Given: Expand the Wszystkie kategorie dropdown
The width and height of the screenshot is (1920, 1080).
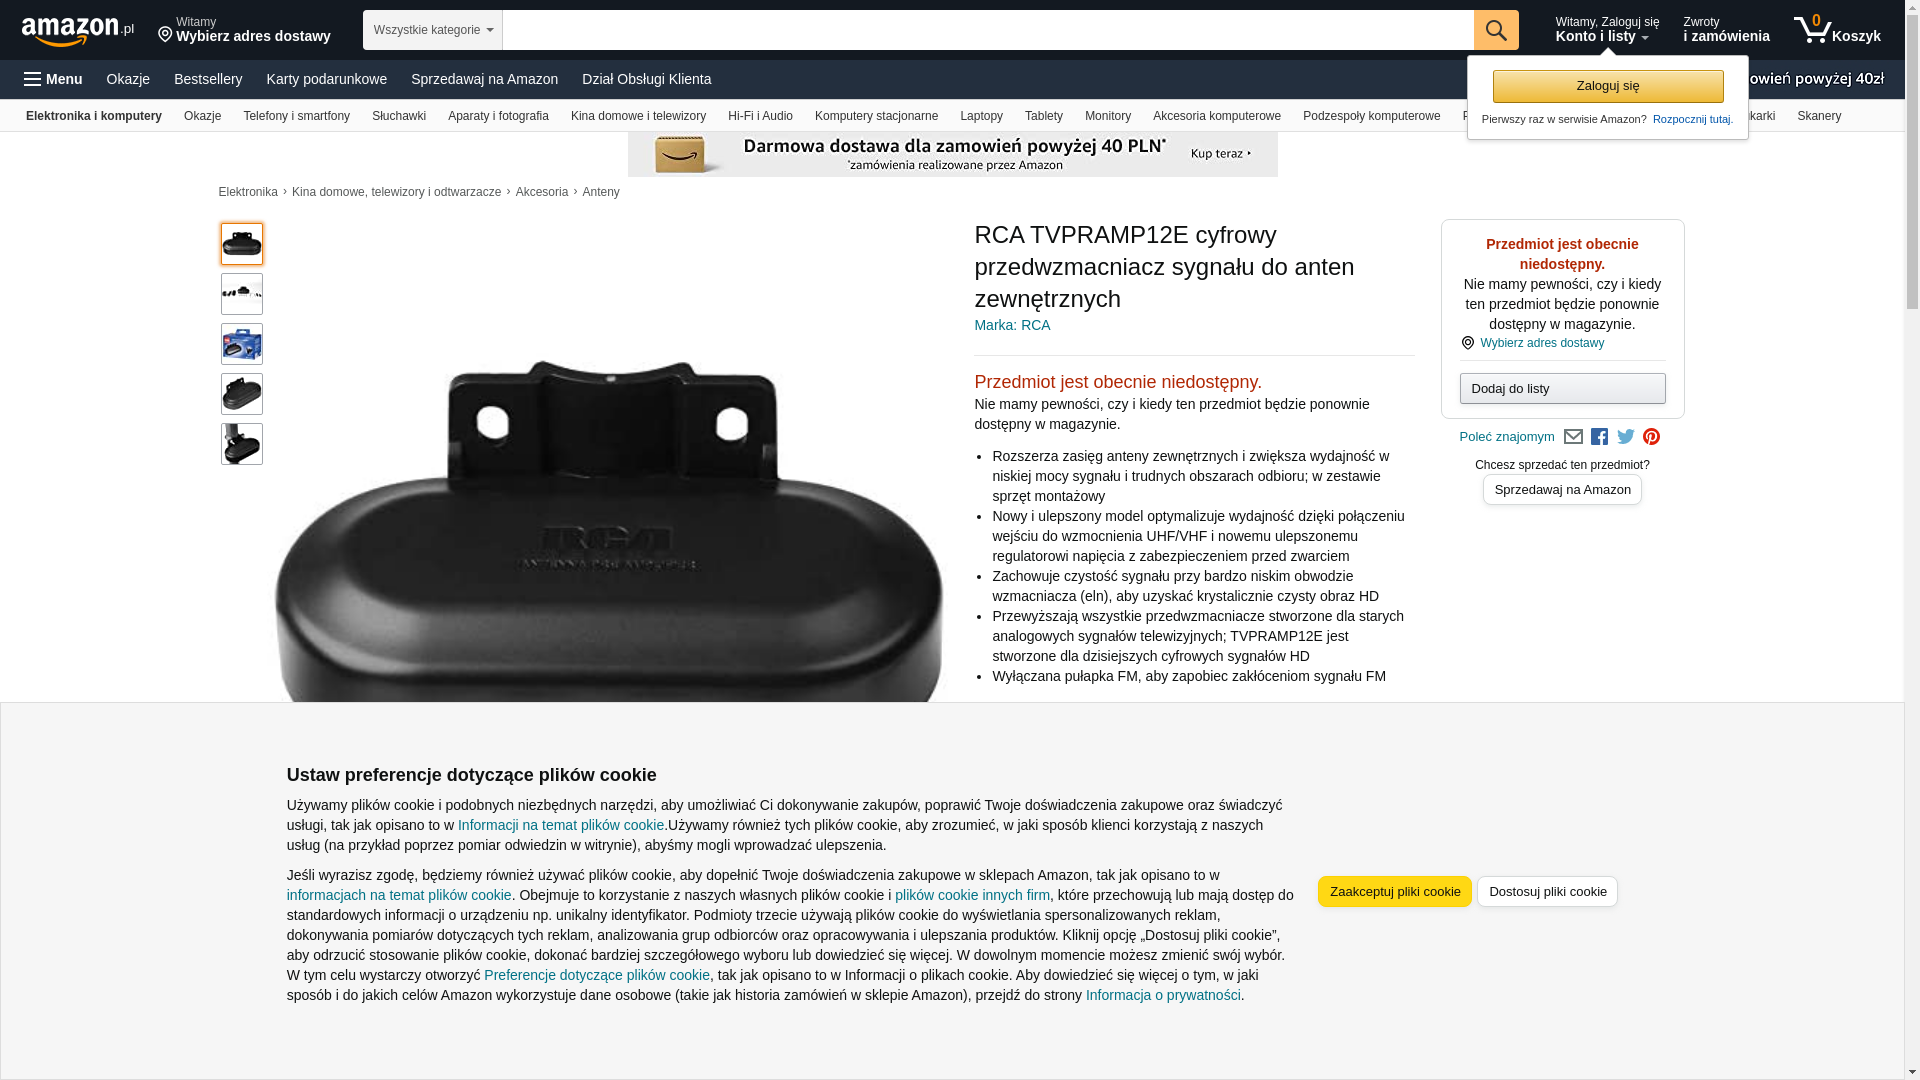Looking at the screenshot, I should (432, 30).
